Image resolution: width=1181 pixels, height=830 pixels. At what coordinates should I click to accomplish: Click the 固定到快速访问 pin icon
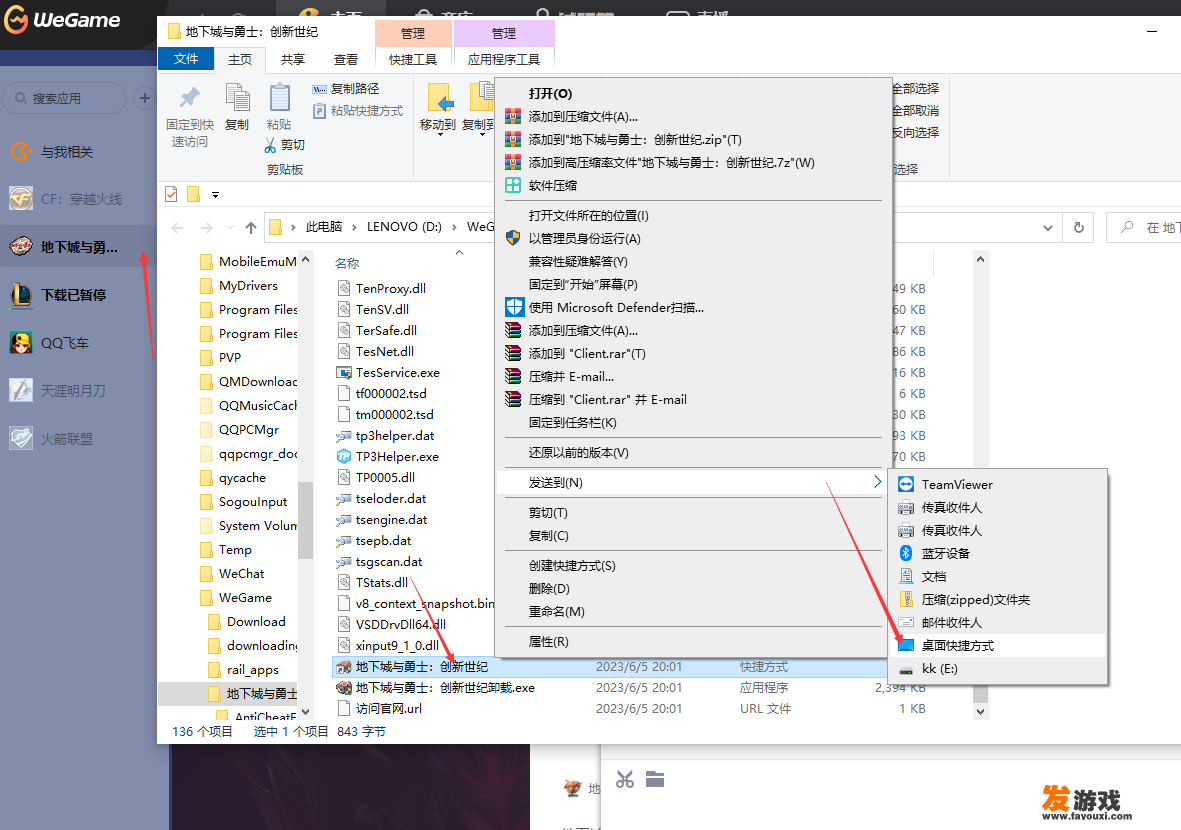coord(190,99)
